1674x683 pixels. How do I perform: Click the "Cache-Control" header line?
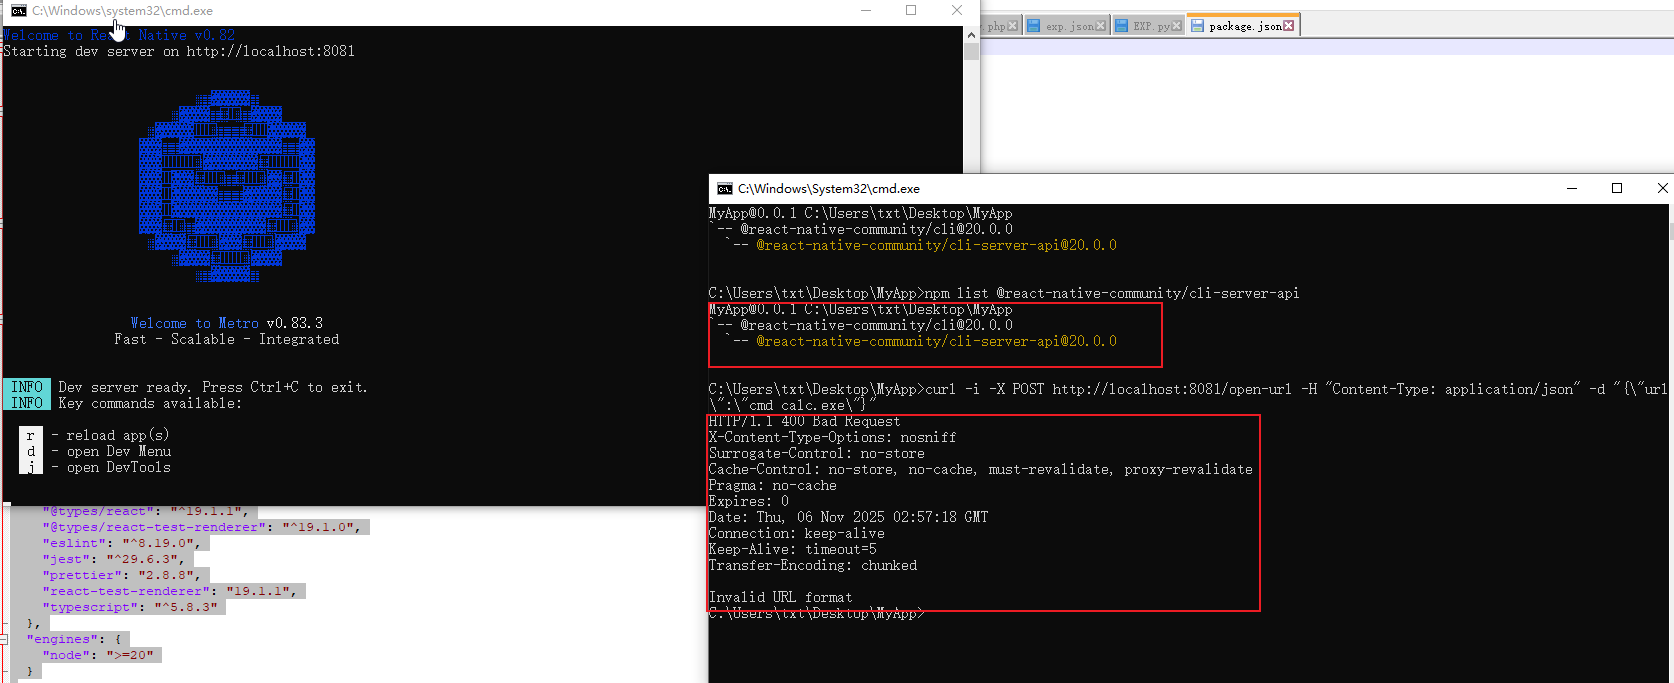coord(980,469)
